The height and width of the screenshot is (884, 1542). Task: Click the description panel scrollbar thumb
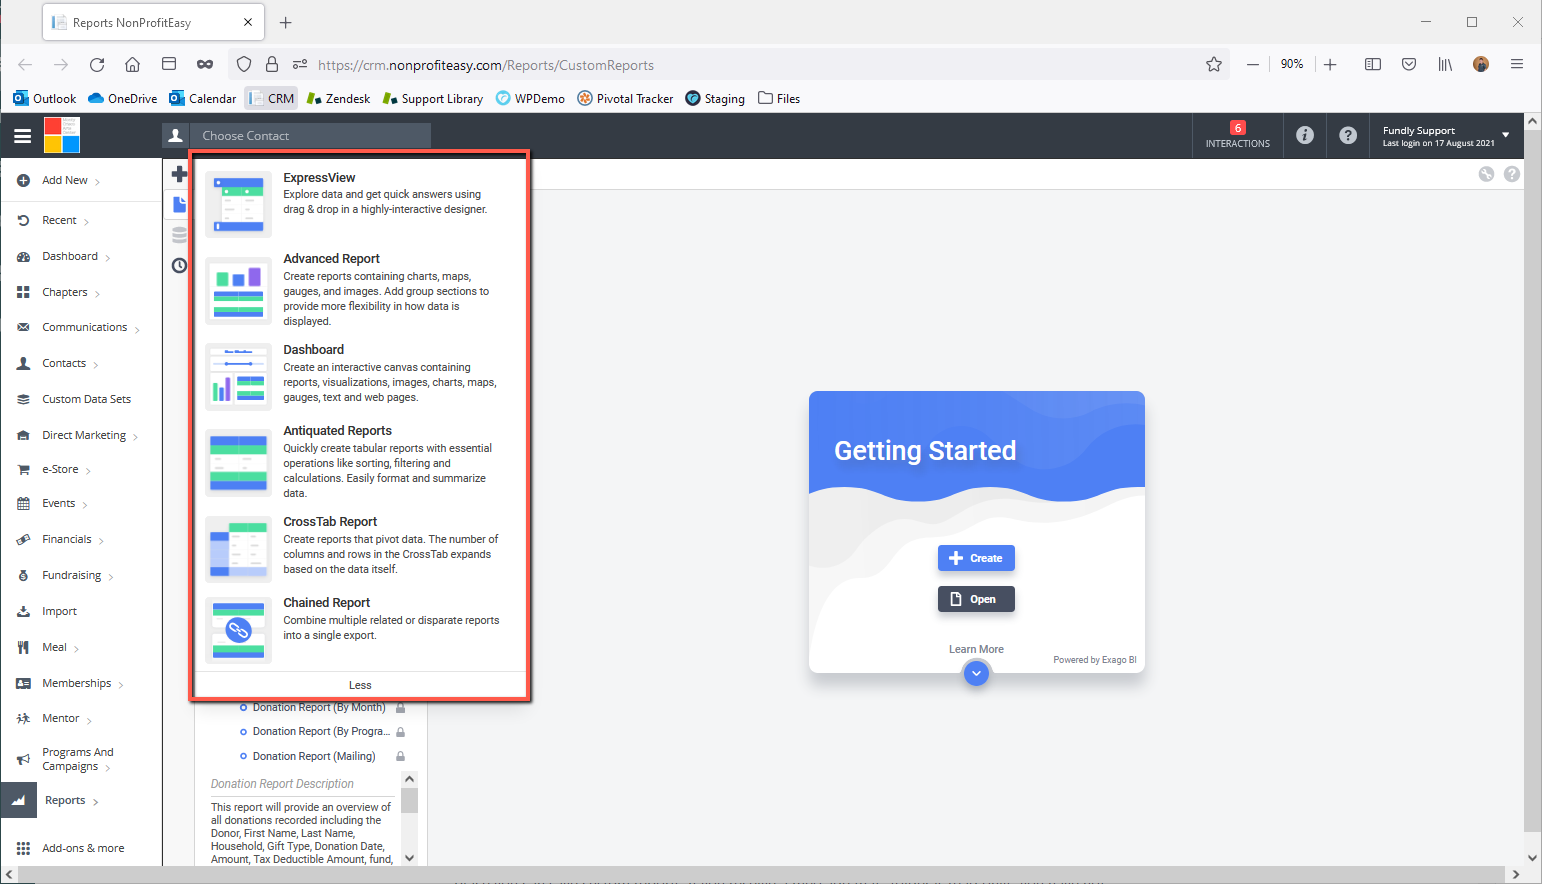tap(409, 801)
